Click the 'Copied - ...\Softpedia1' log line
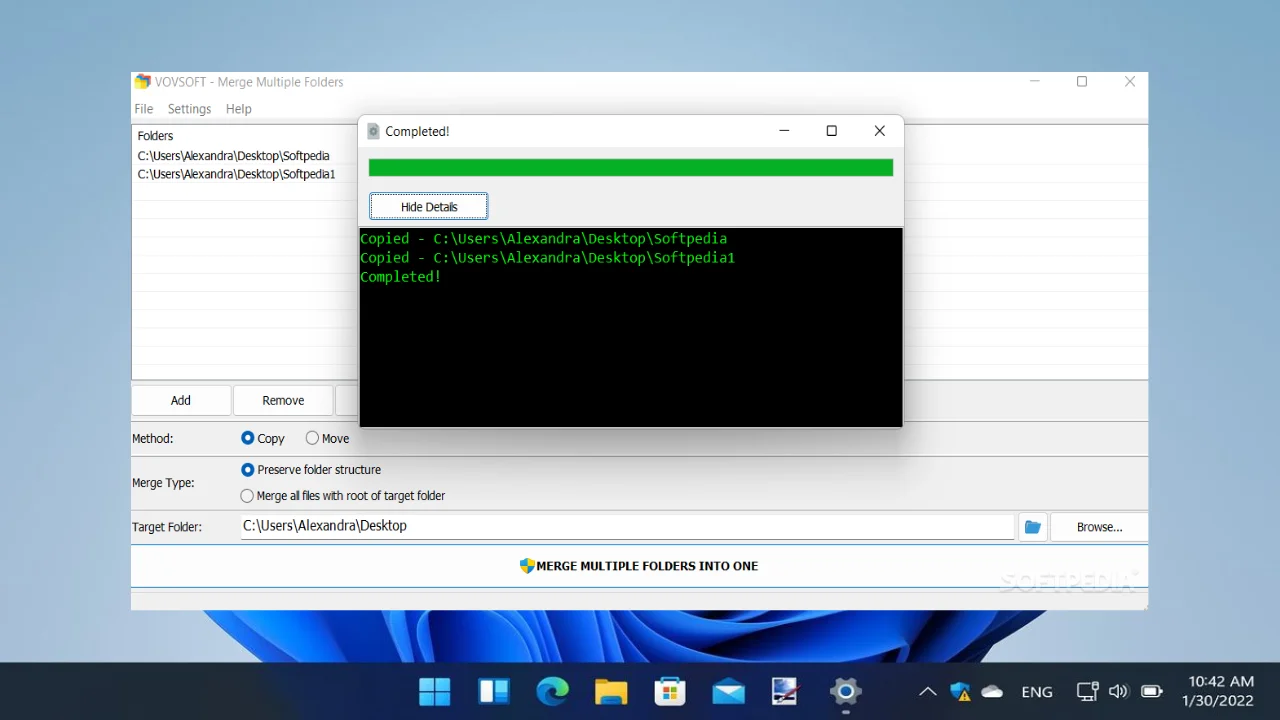 [548, 258]
